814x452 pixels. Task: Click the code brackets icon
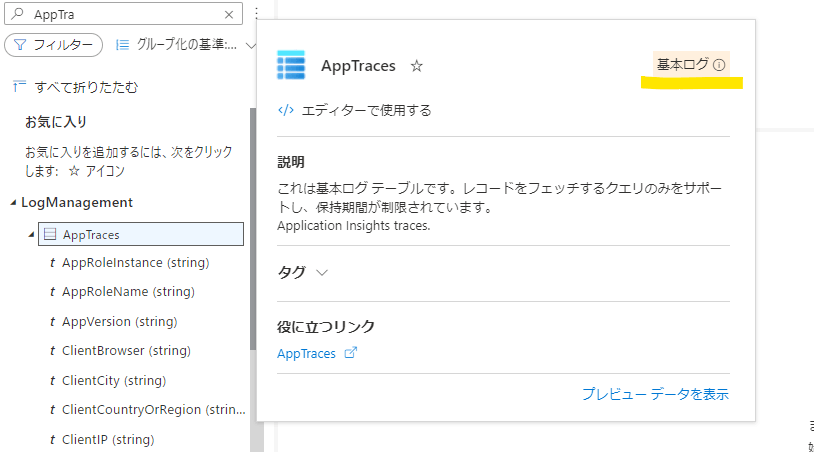[x=286, y=110]
